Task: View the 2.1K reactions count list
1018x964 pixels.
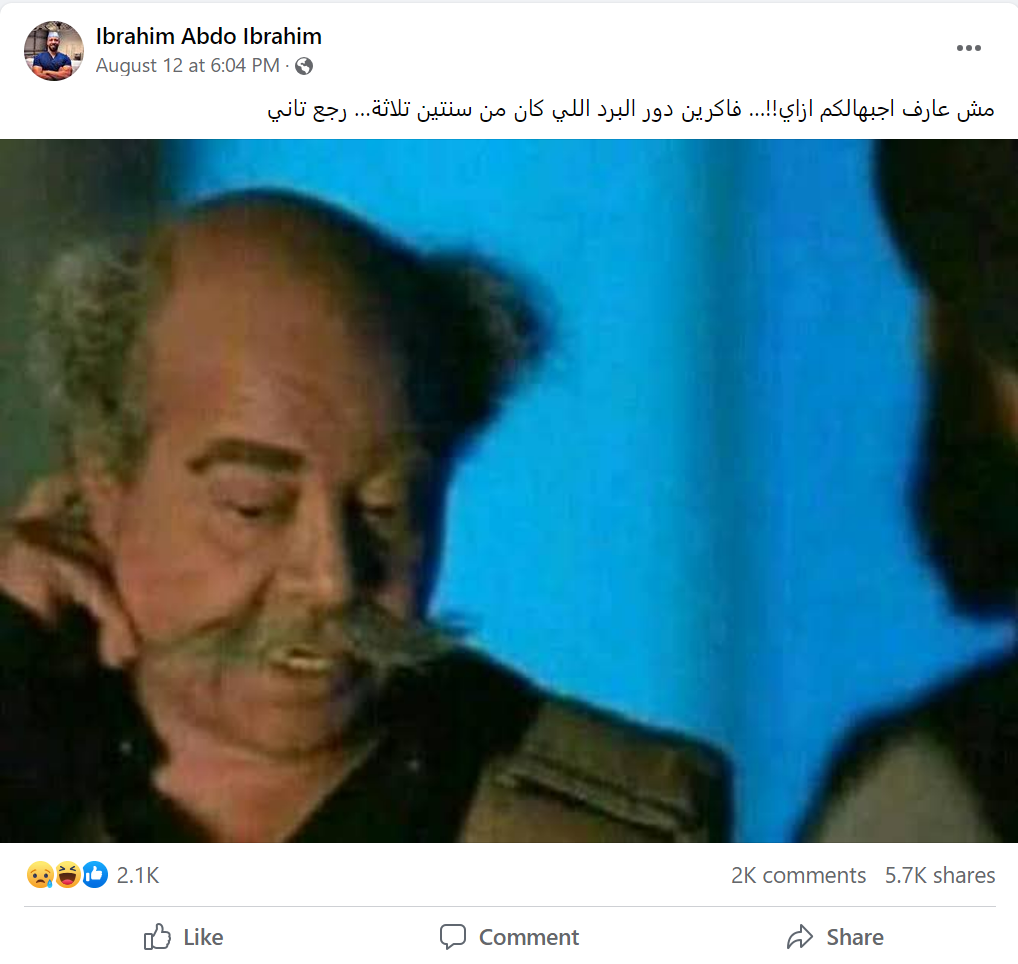Action: pos(138,876)
